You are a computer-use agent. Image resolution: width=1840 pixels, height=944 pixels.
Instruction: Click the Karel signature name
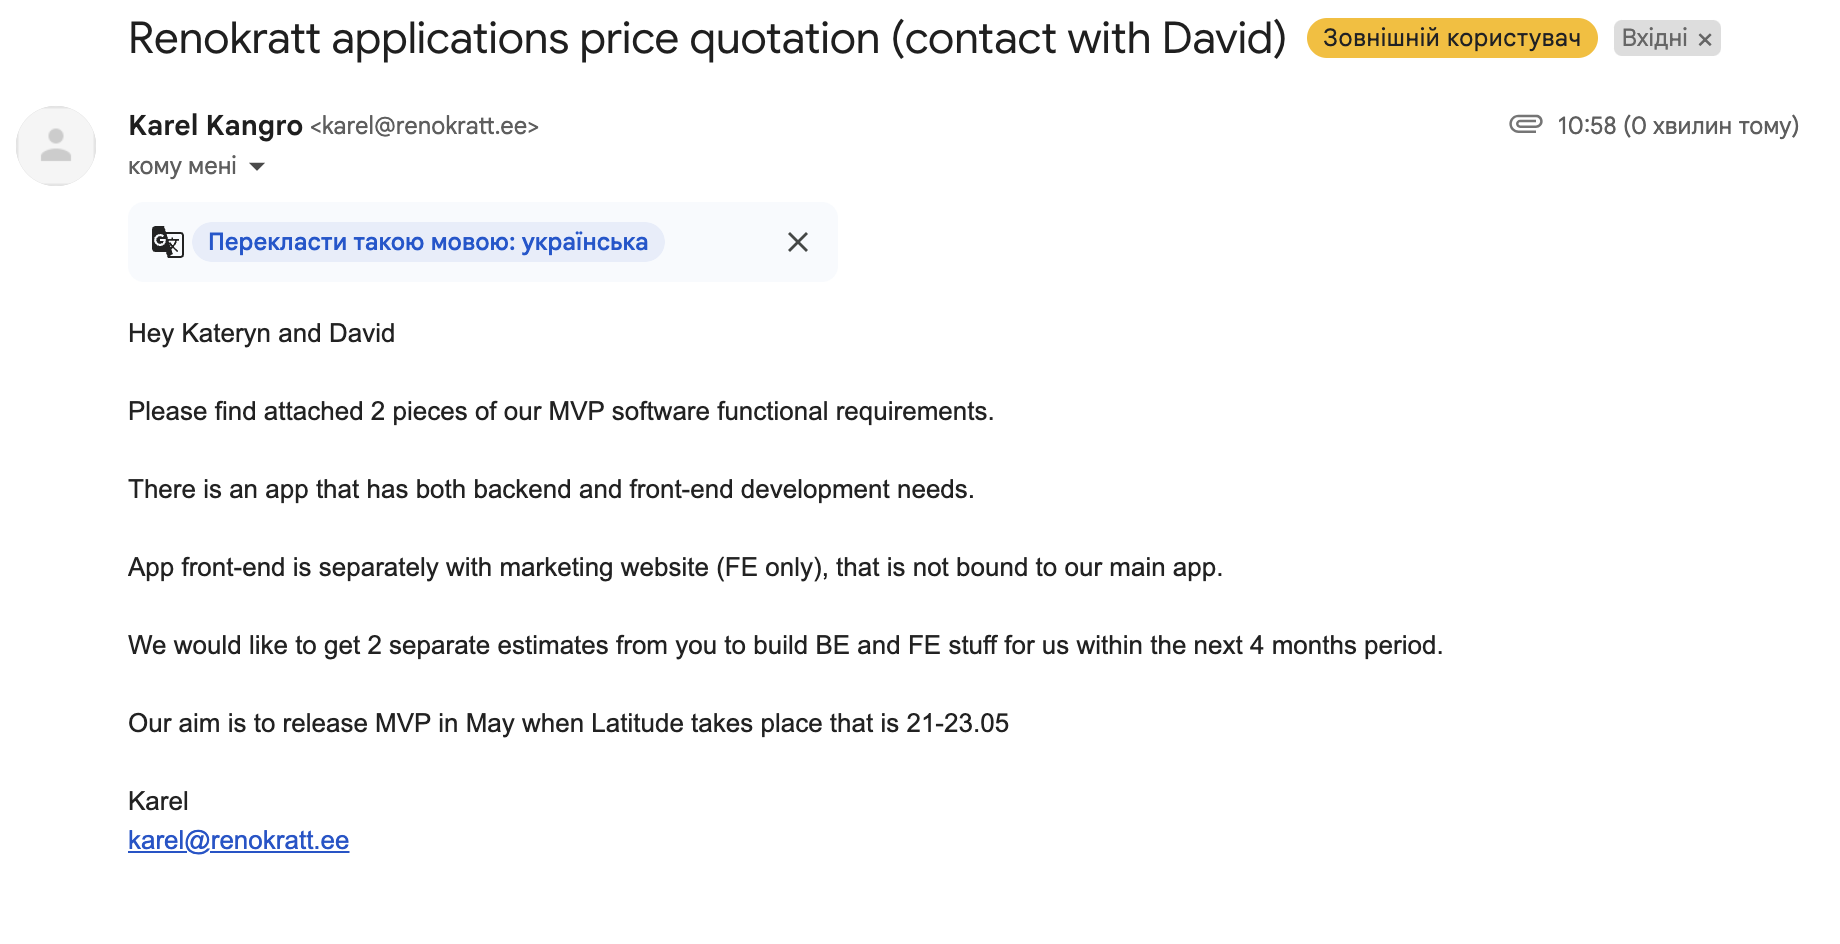pyautogui.click(x=158, y=801)
